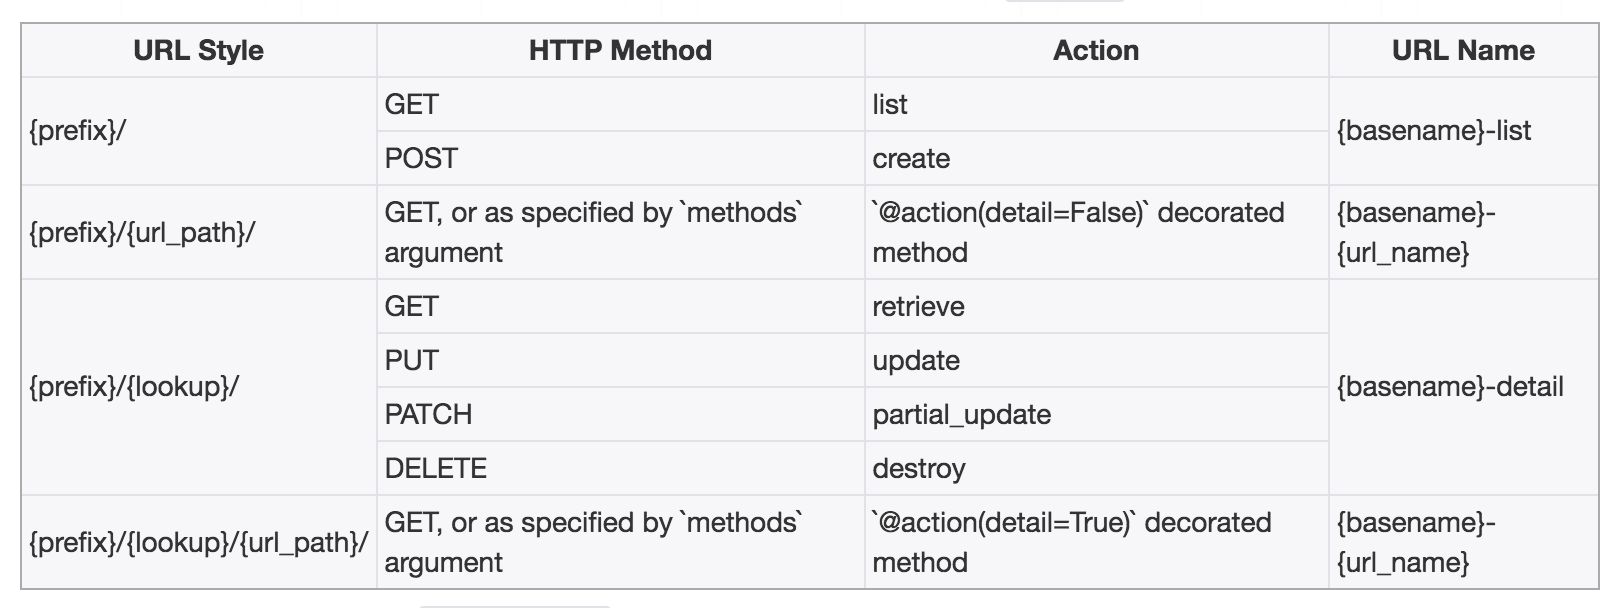This screenshot has width=1624, height=608.
Task: Select the {basename}-detail URL name cell
Action: [1450, 388]
